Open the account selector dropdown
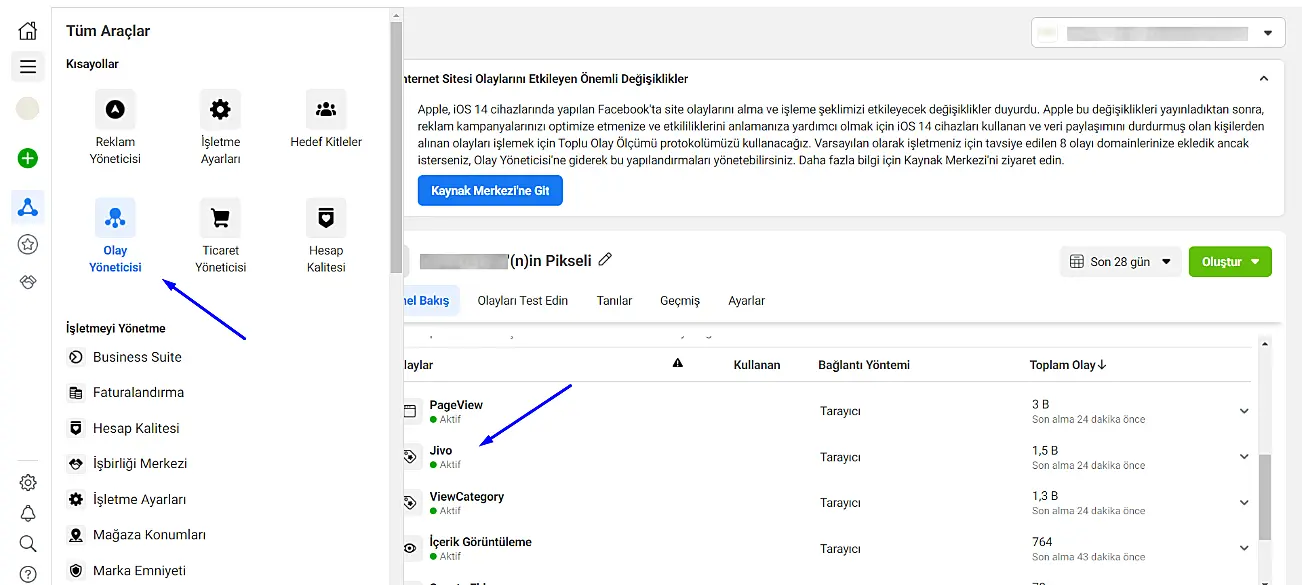This screenshot has width=1302, height=585. tap(1158, 33)
